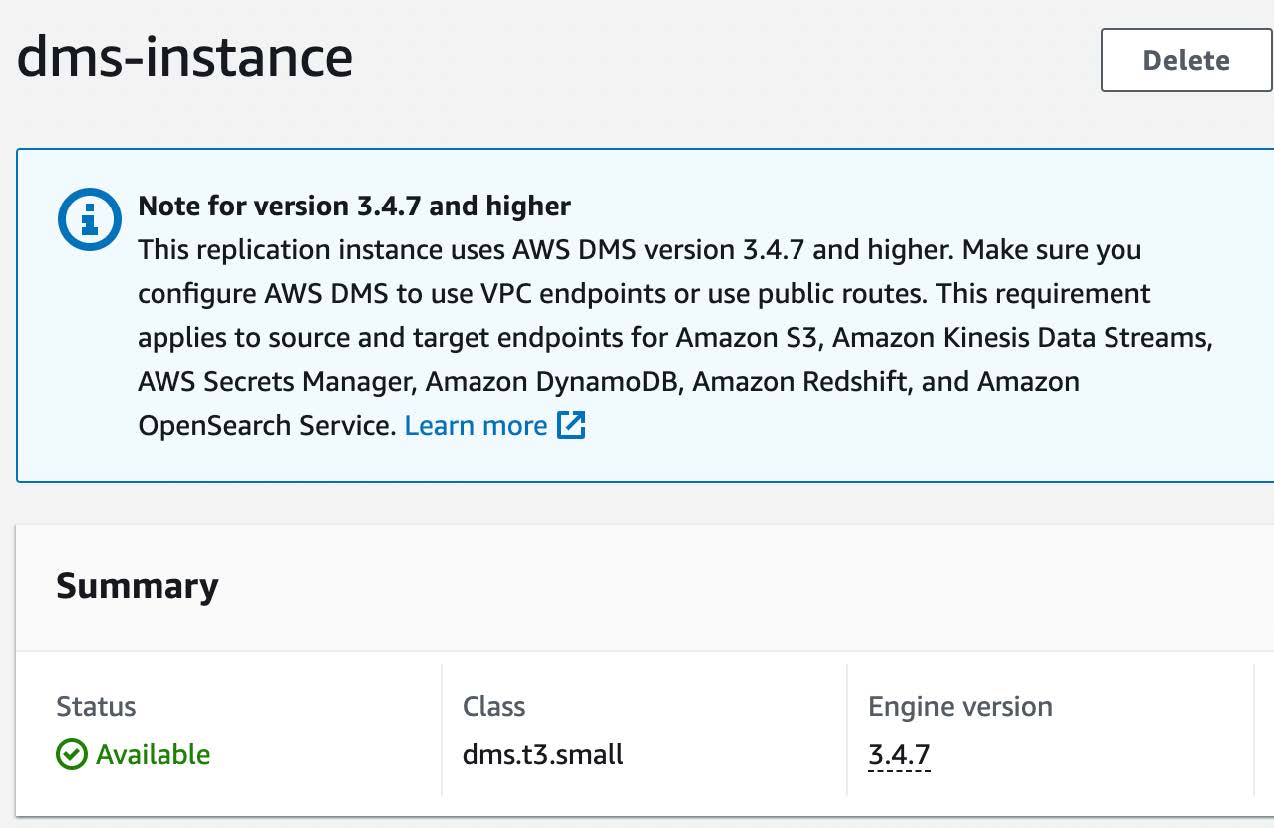Click the external link icon after Learn more
Image resolution: width=1274 pixels, height=828 pixels.
coord(572,425)
